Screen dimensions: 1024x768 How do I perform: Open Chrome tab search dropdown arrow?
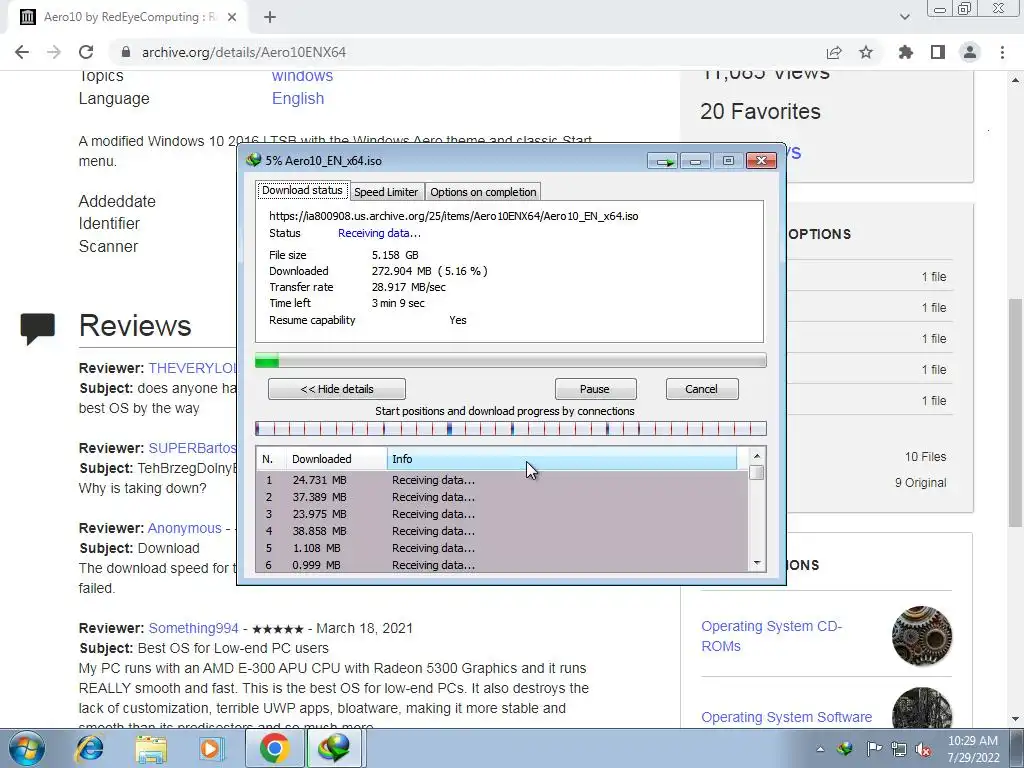pyautogui.click(x=904, y=17)
